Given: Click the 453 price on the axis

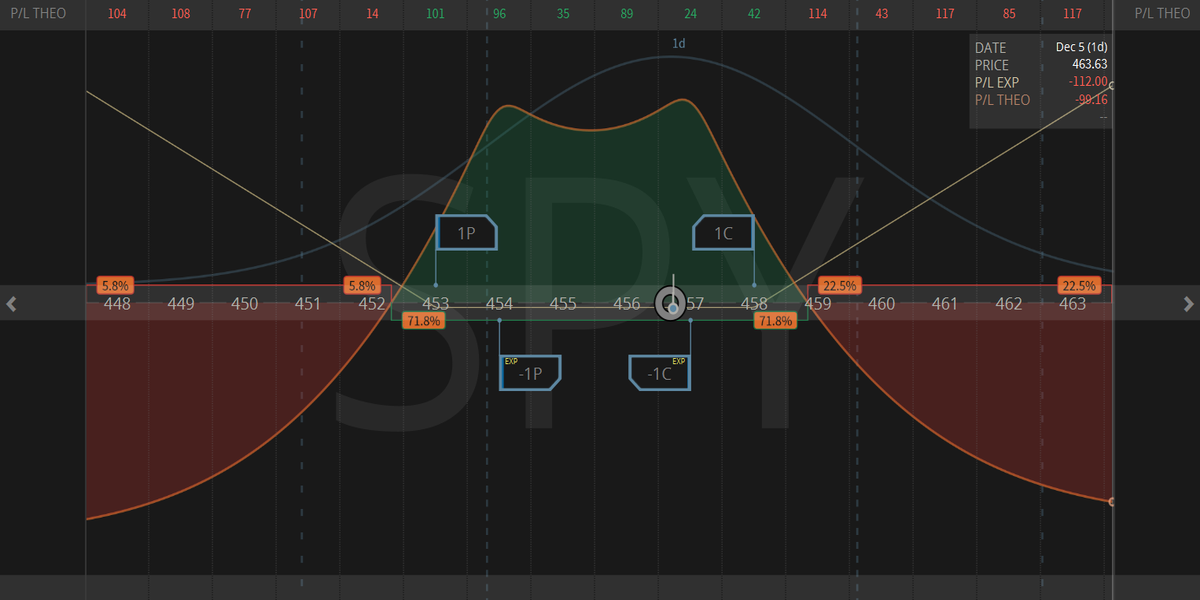Looking at the screenshot, I should coord(436,304).
